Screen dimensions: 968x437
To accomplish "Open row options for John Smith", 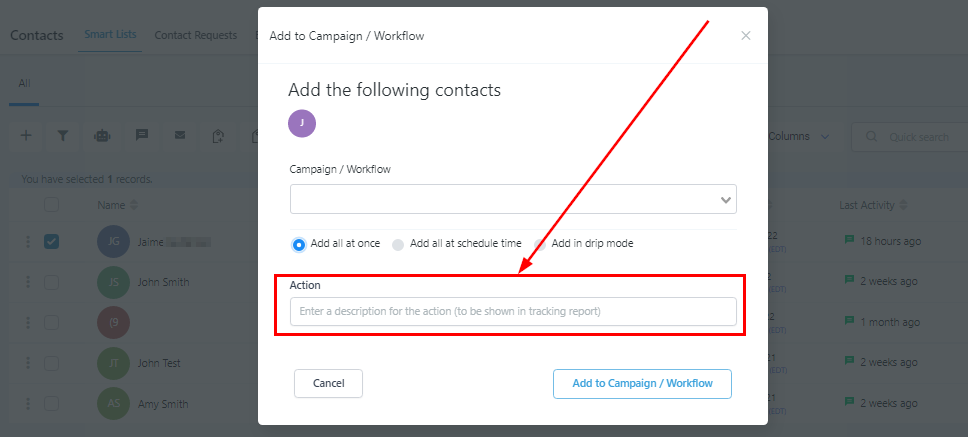I will 28,282.
